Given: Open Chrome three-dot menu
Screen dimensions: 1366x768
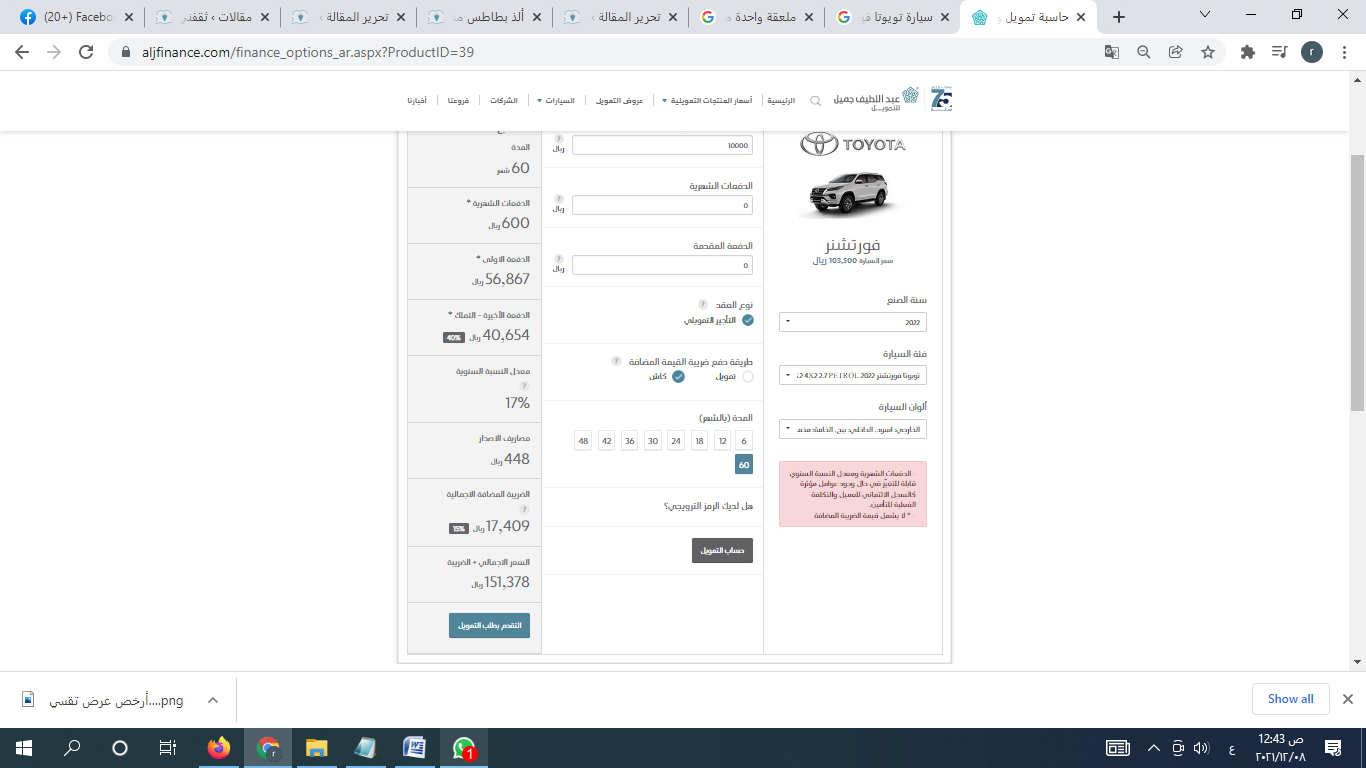Looking at the screenshot, I should click(1343, 52).
